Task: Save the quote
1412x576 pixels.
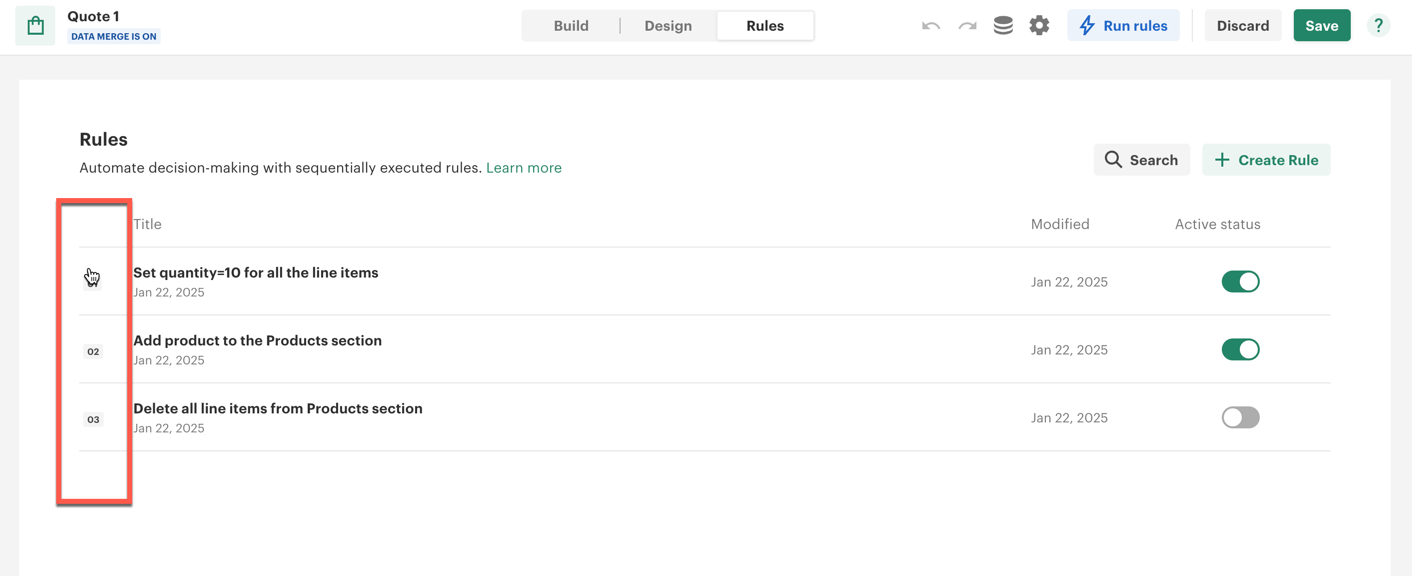Action: click(x=1321, y=26)
